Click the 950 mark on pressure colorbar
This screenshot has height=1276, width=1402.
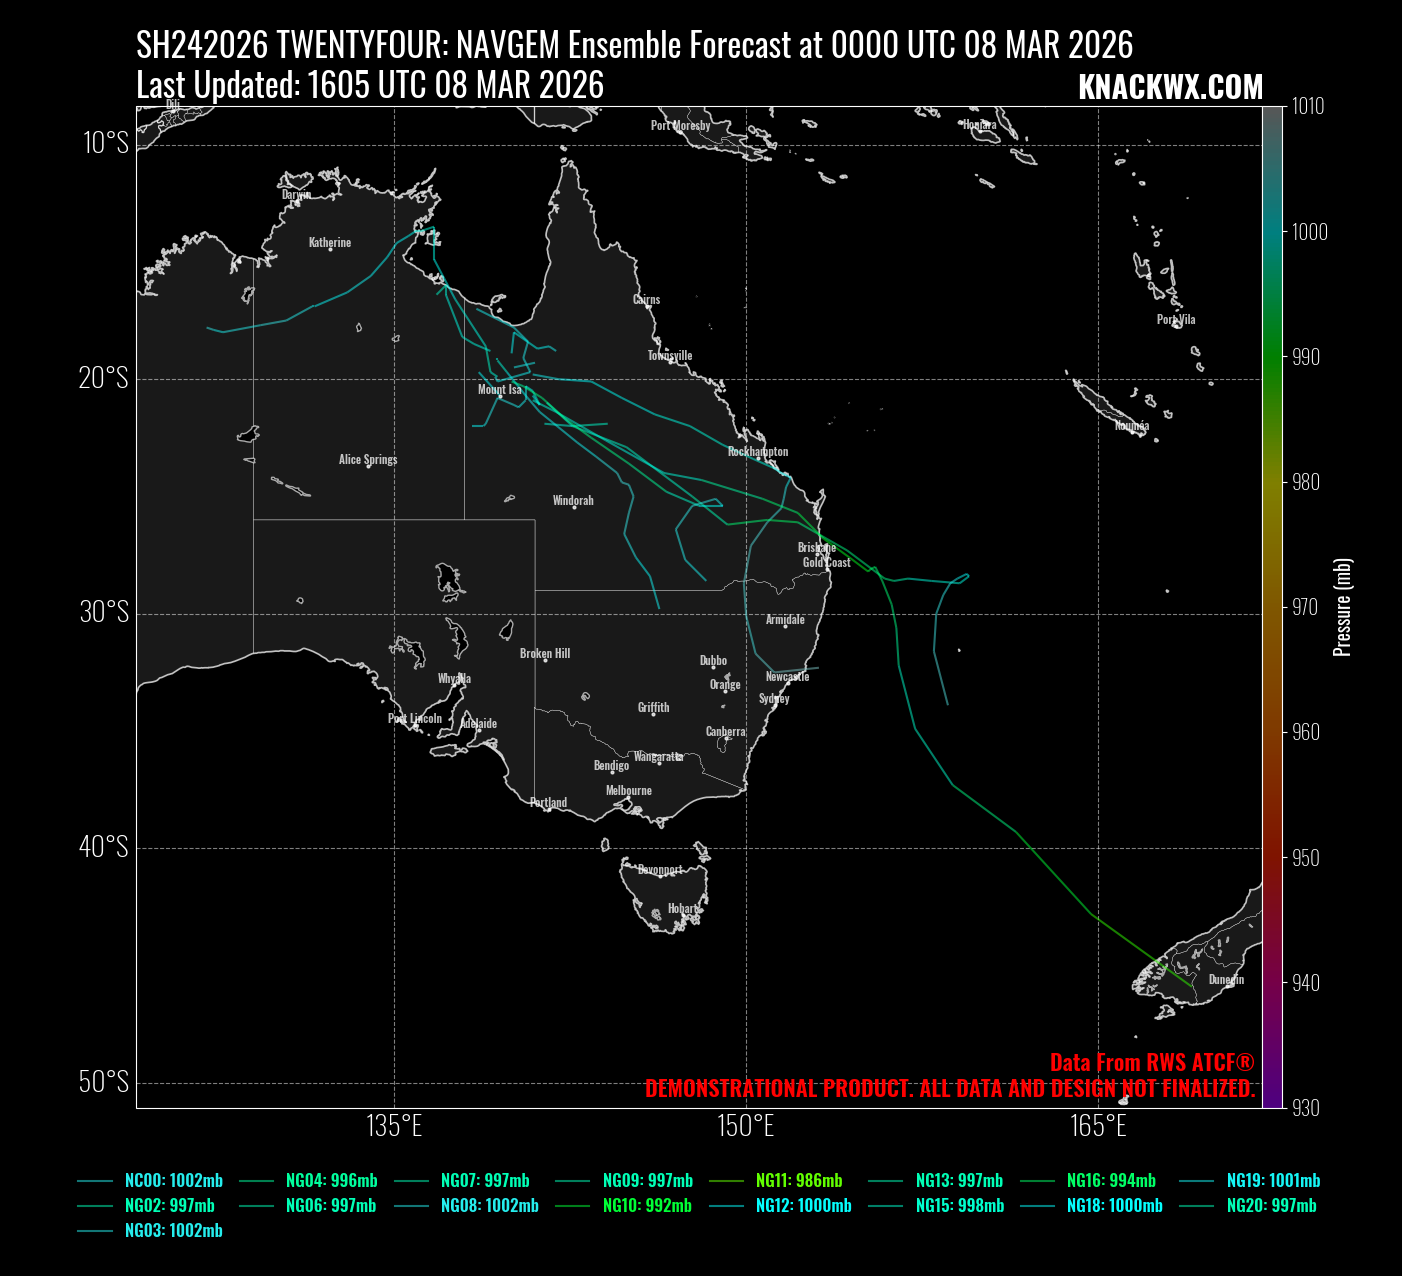pyautogui.click(x=1305, y=858)
